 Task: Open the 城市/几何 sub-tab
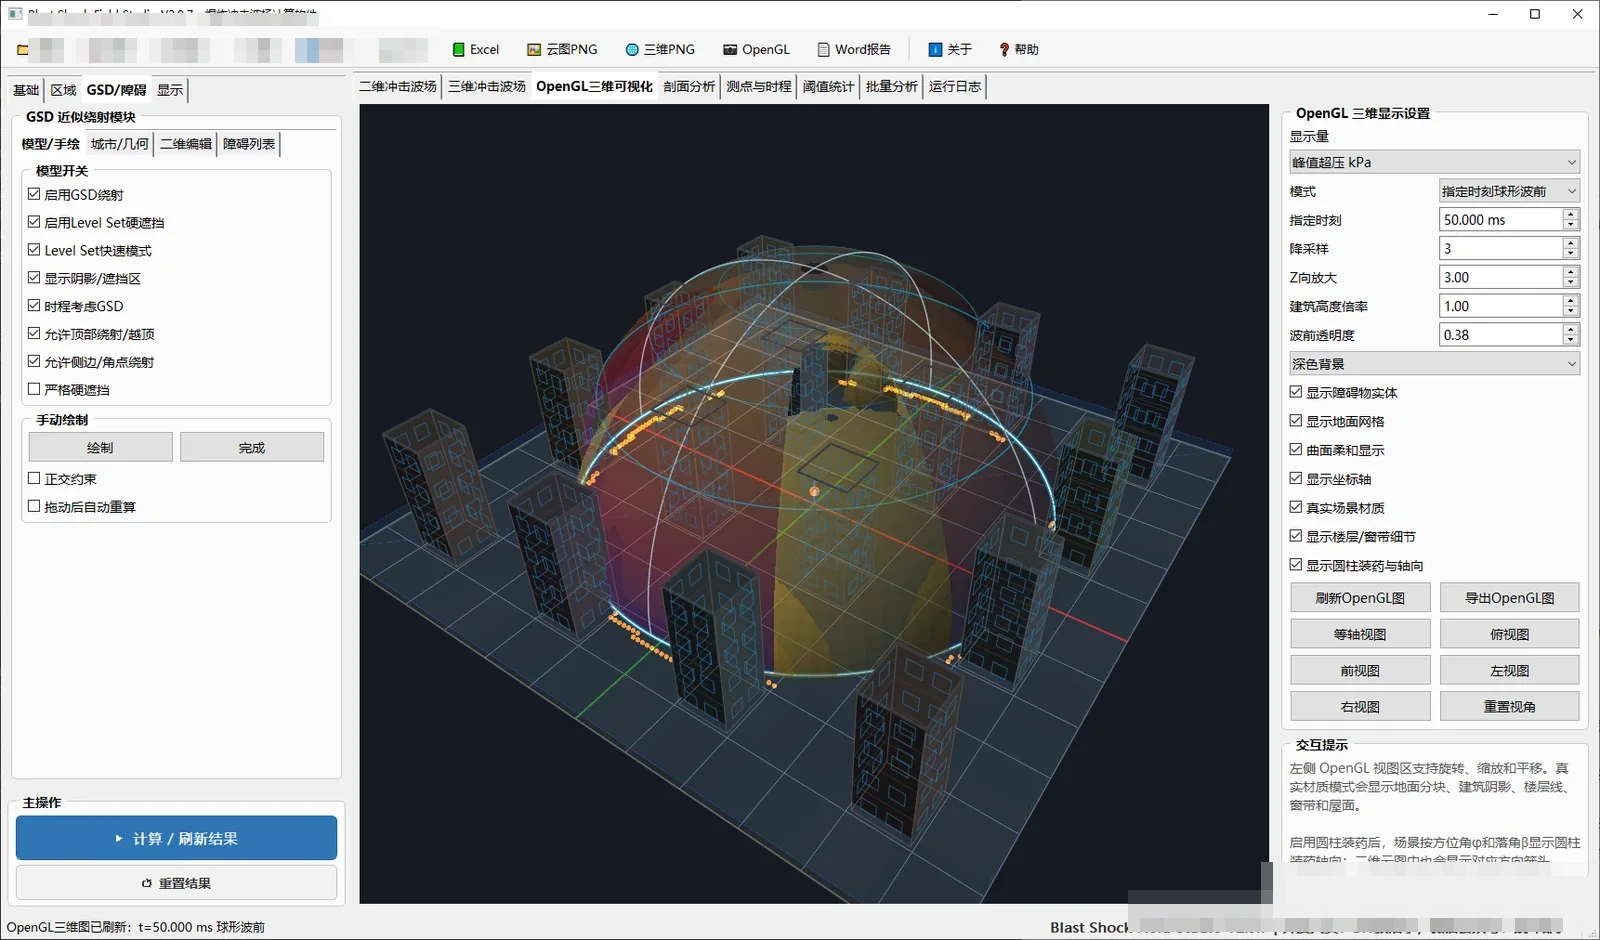coord(120,144)
